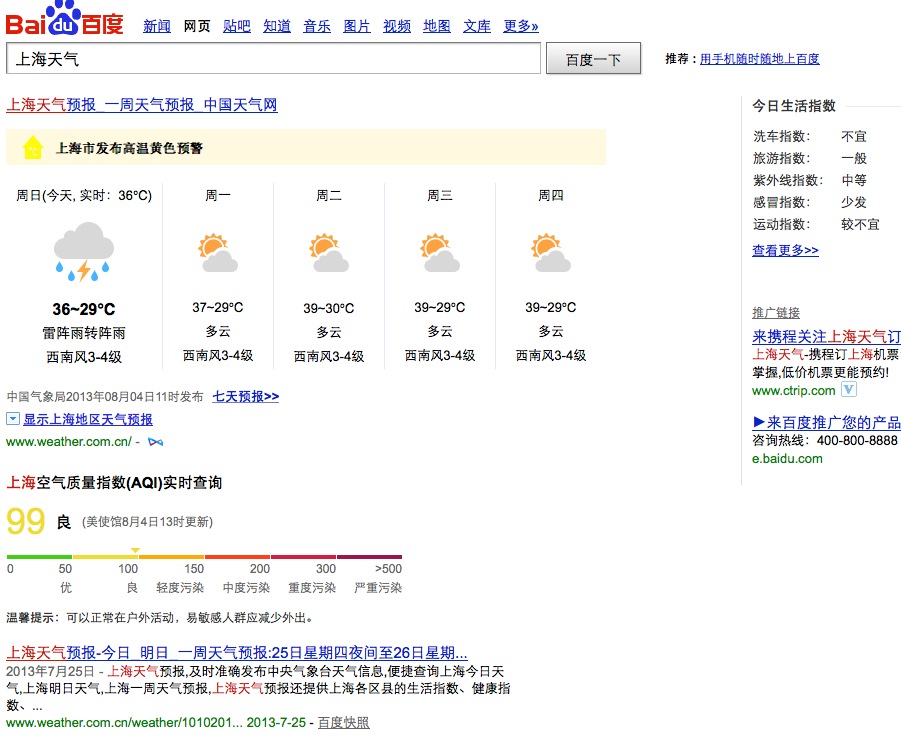
Task: Open the 文库 tab
Action: click(477, 26)
